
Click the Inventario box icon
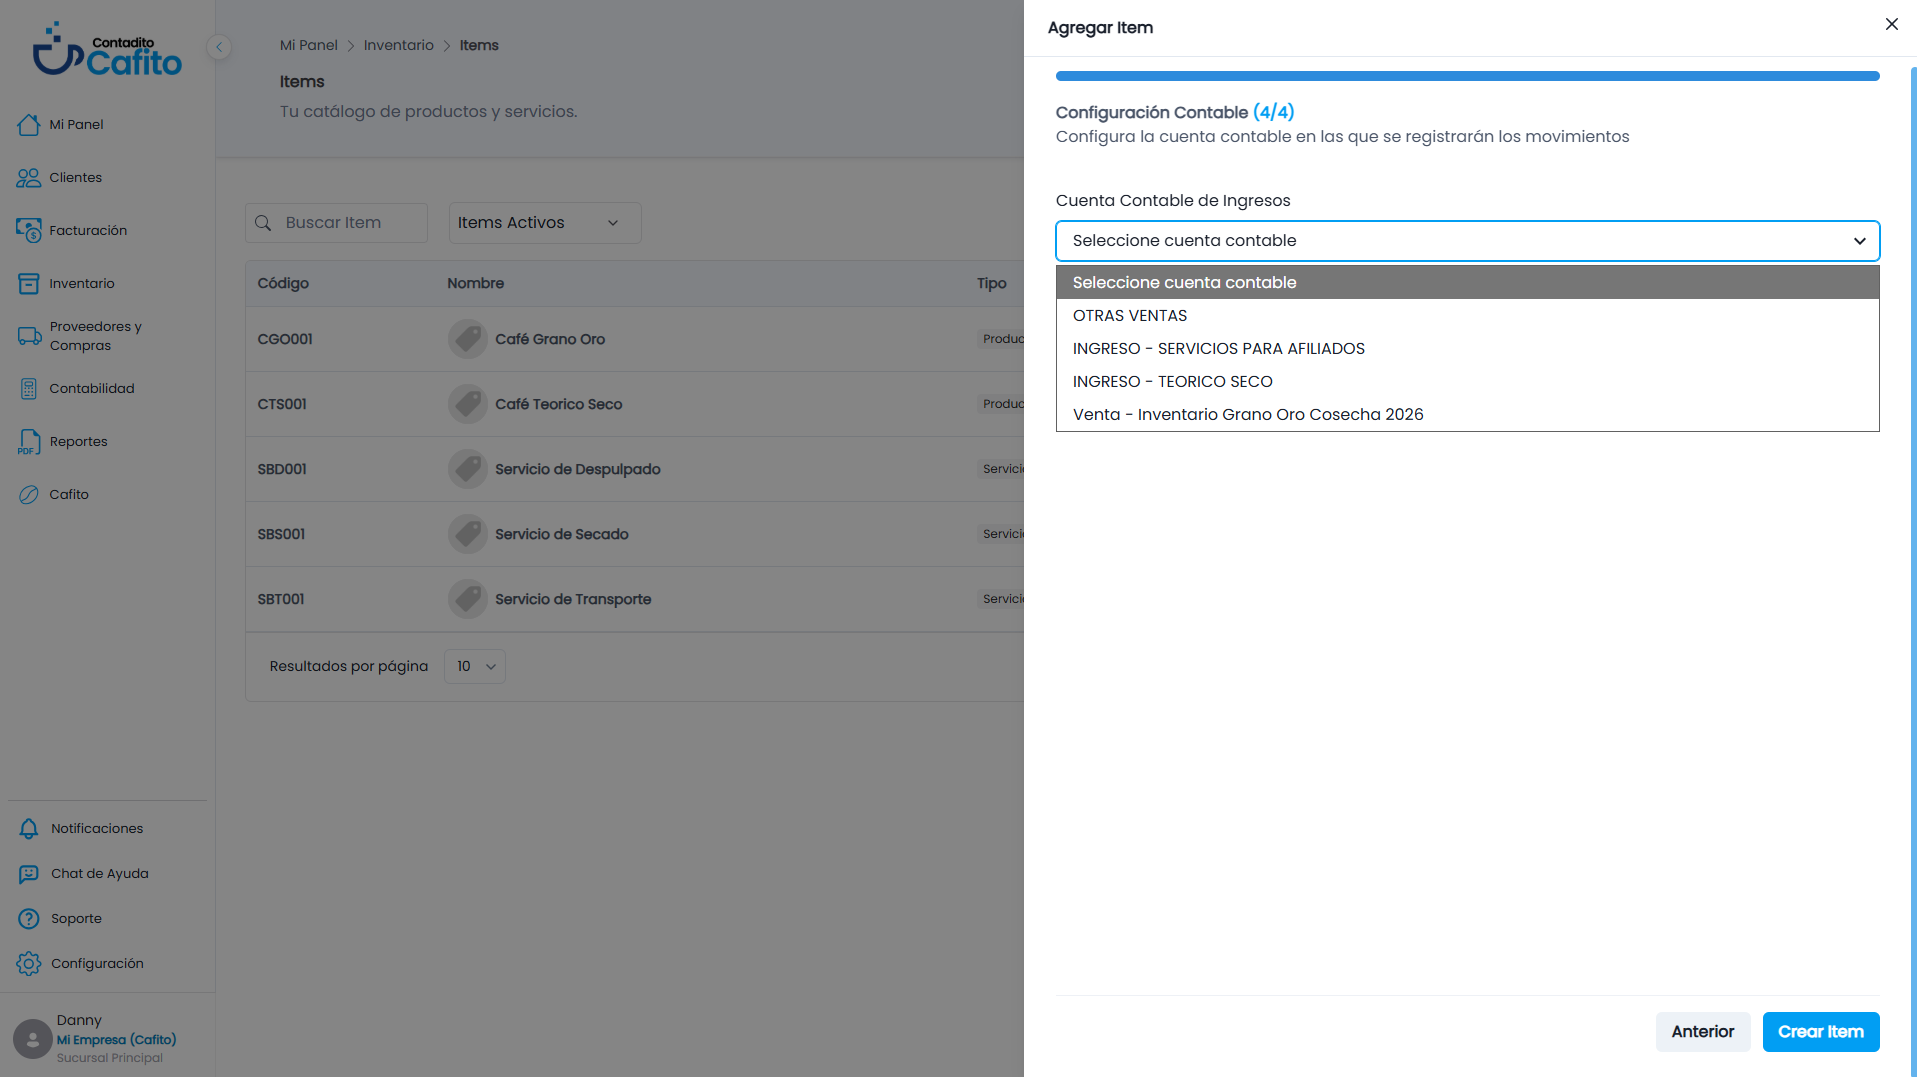28,284
